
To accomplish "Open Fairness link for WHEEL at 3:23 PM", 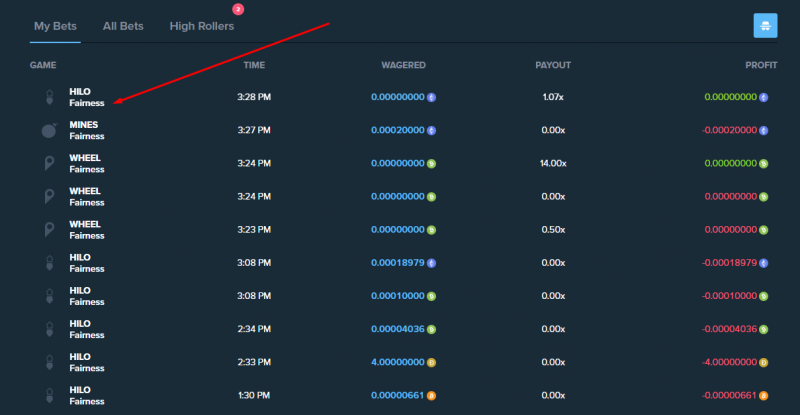I will point(87,236).
